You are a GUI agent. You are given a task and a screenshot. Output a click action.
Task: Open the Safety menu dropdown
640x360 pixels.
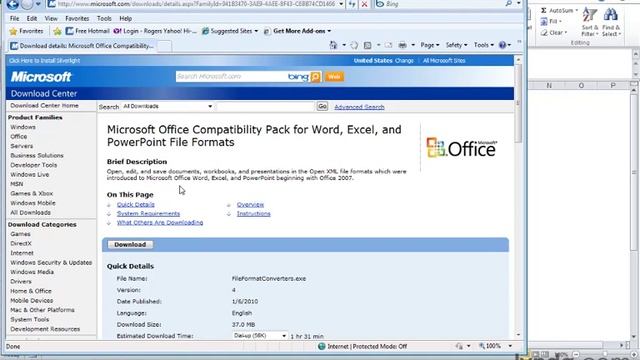click(x=456, y=45)
